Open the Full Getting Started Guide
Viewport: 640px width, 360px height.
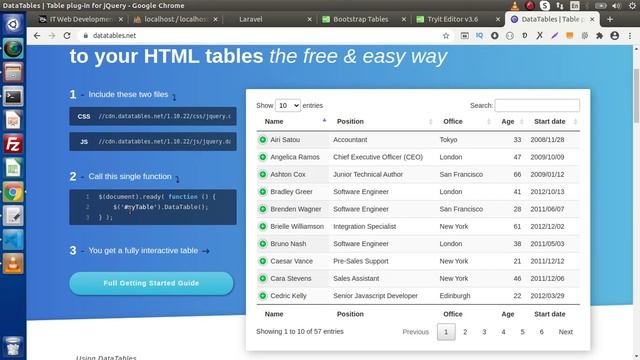tap(151, 283)
